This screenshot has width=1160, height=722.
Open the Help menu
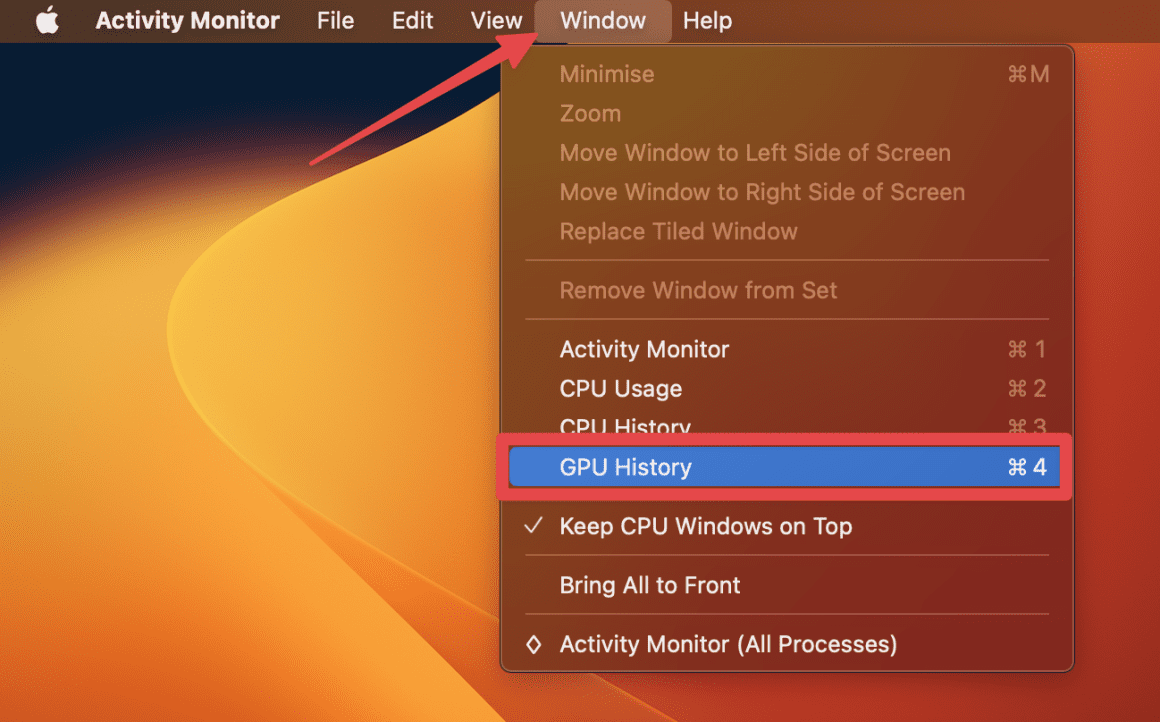tap(707, 20)
